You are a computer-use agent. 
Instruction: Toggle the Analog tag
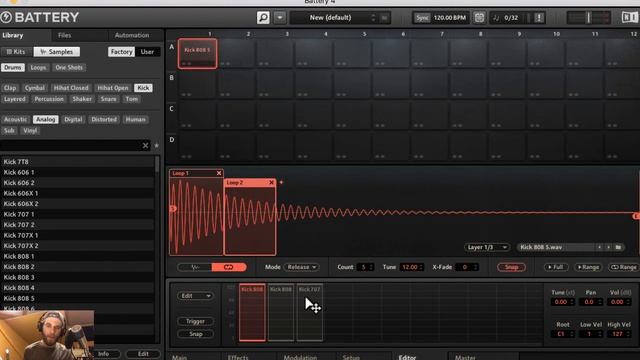pyautogui.click(x=46, y=119)
